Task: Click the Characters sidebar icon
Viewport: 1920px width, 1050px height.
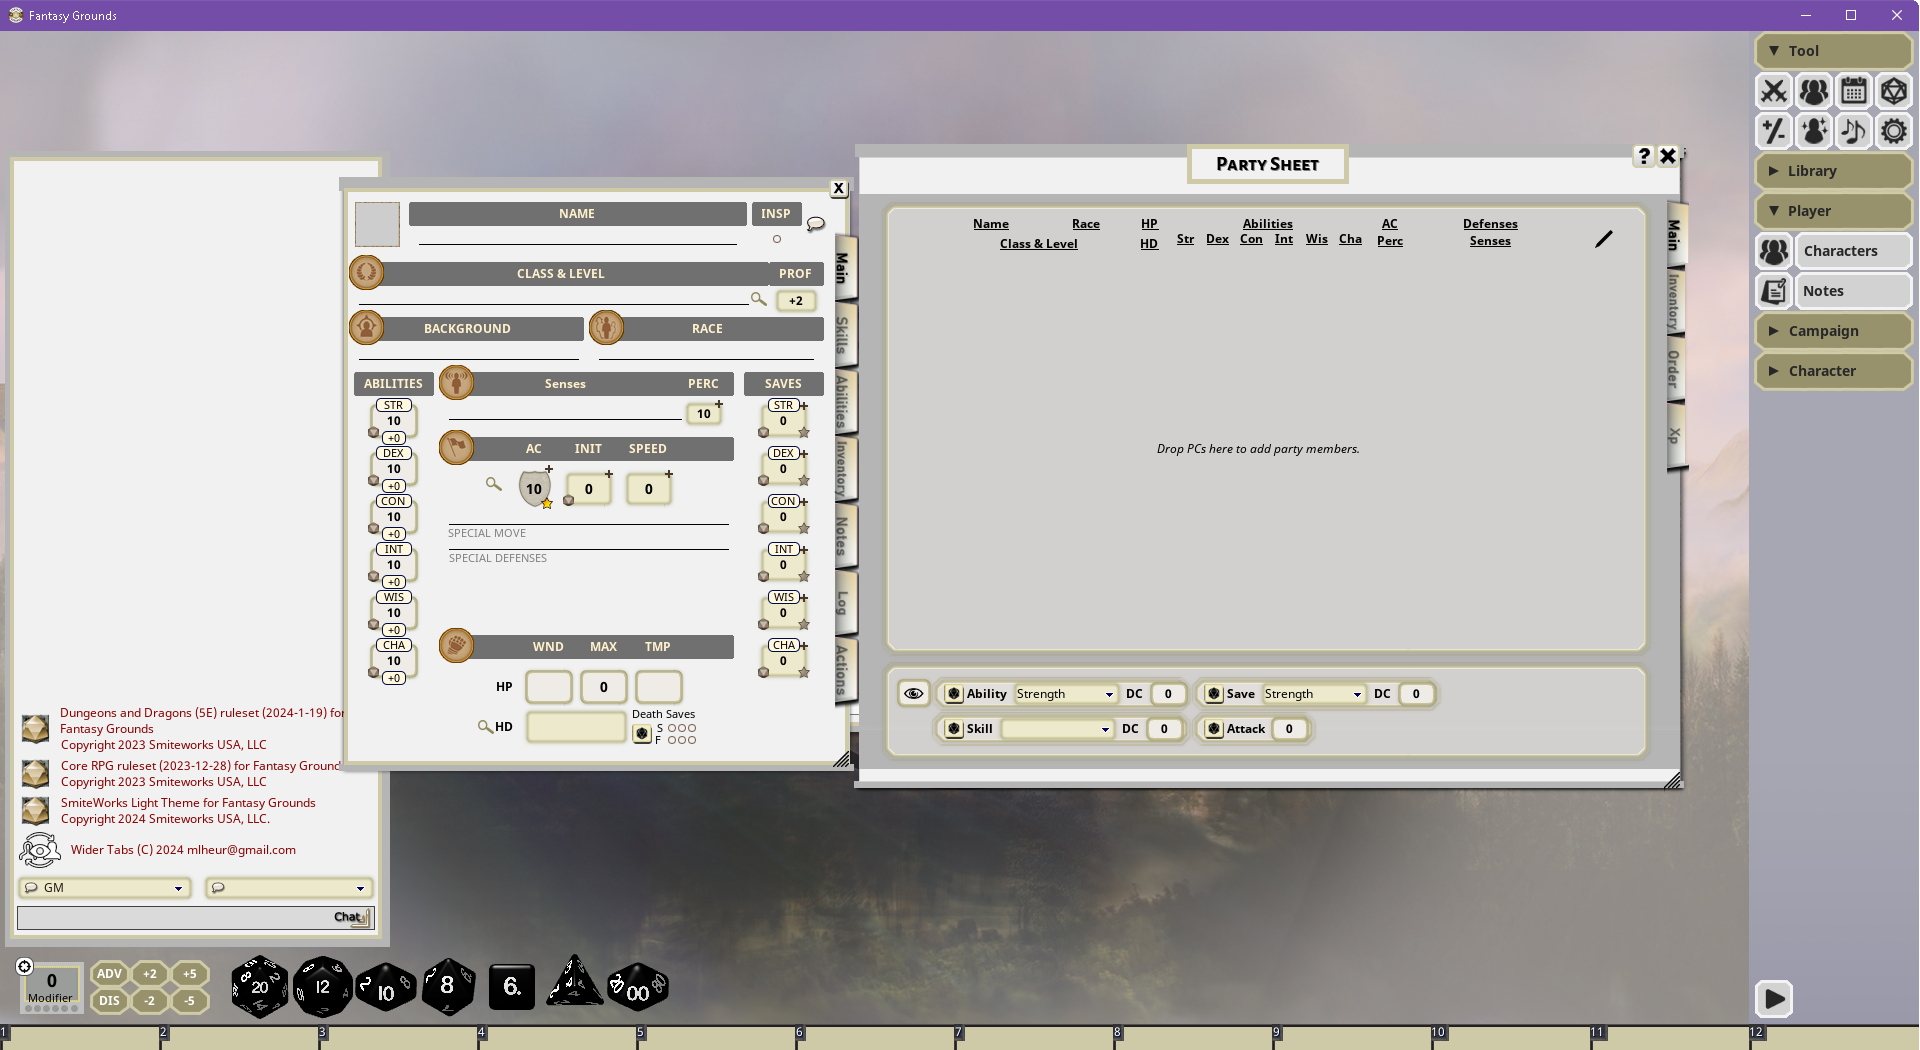Action: pyautogui.click(x=1774, y=251)
